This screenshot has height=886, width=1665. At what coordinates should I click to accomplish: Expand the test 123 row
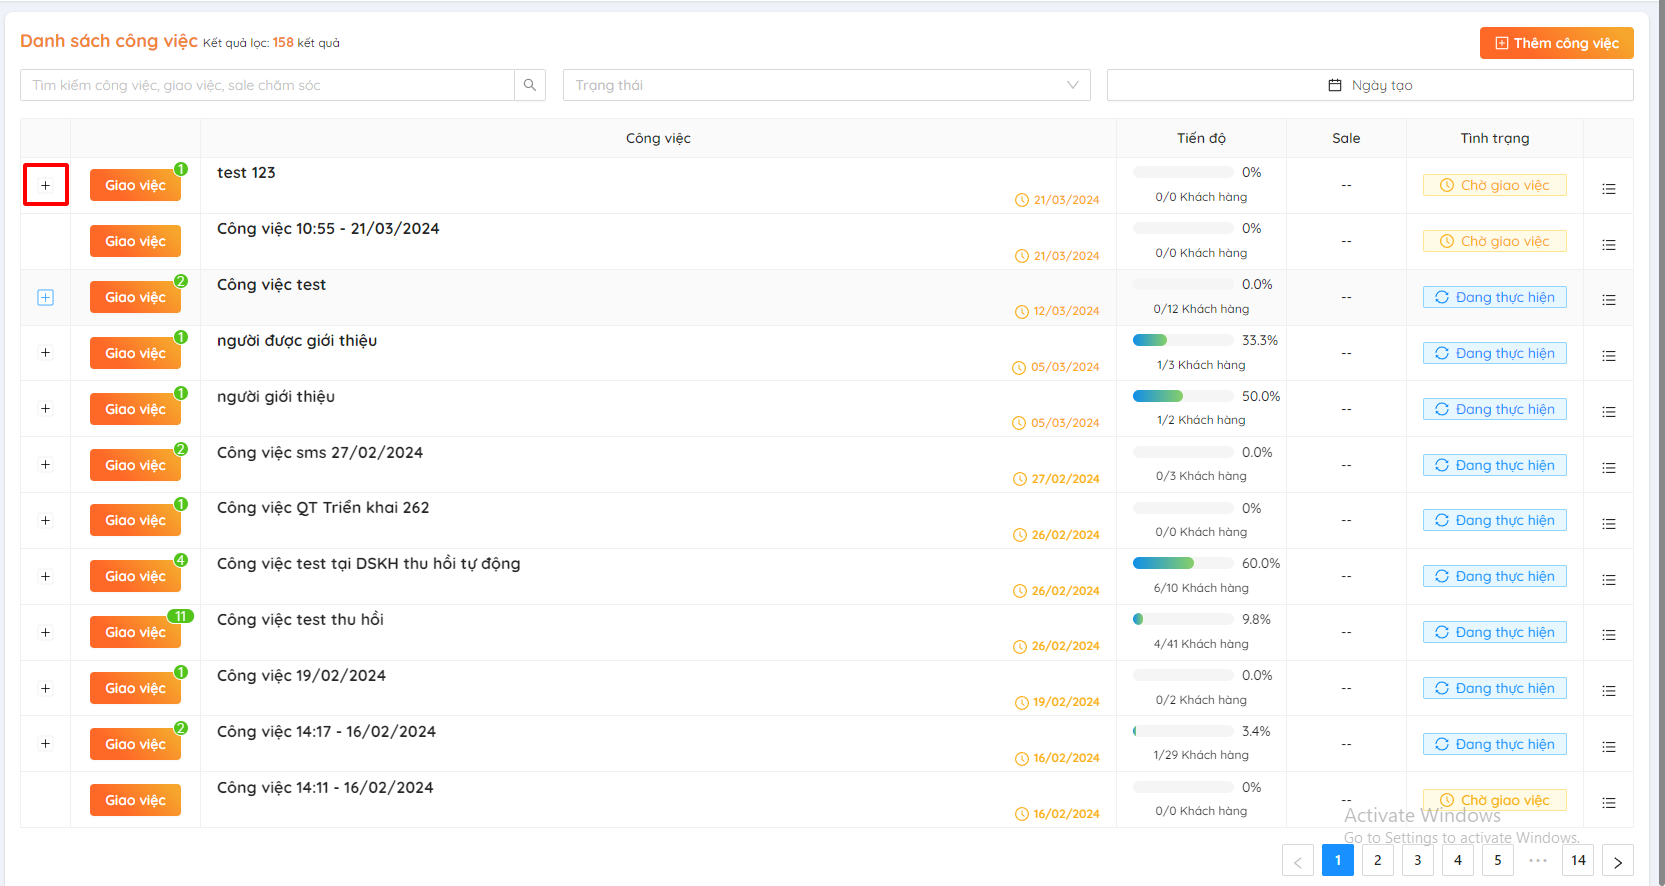[x=45, y=185]
